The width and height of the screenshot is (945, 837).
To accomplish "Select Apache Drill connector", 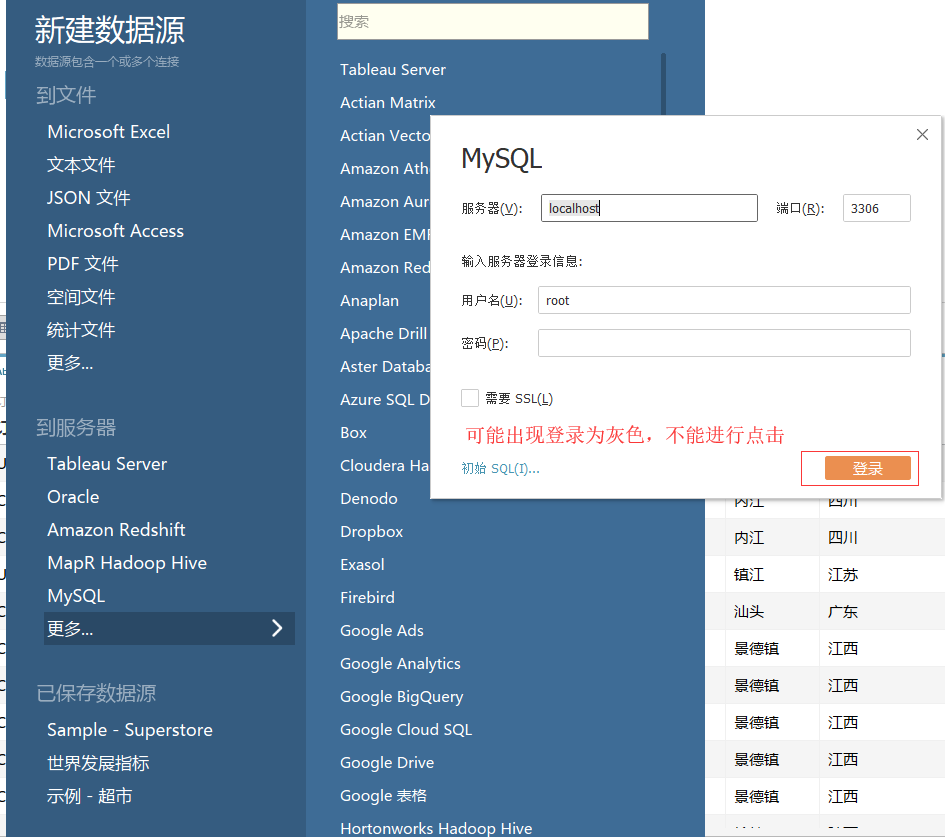I will (x=383, y=333).
